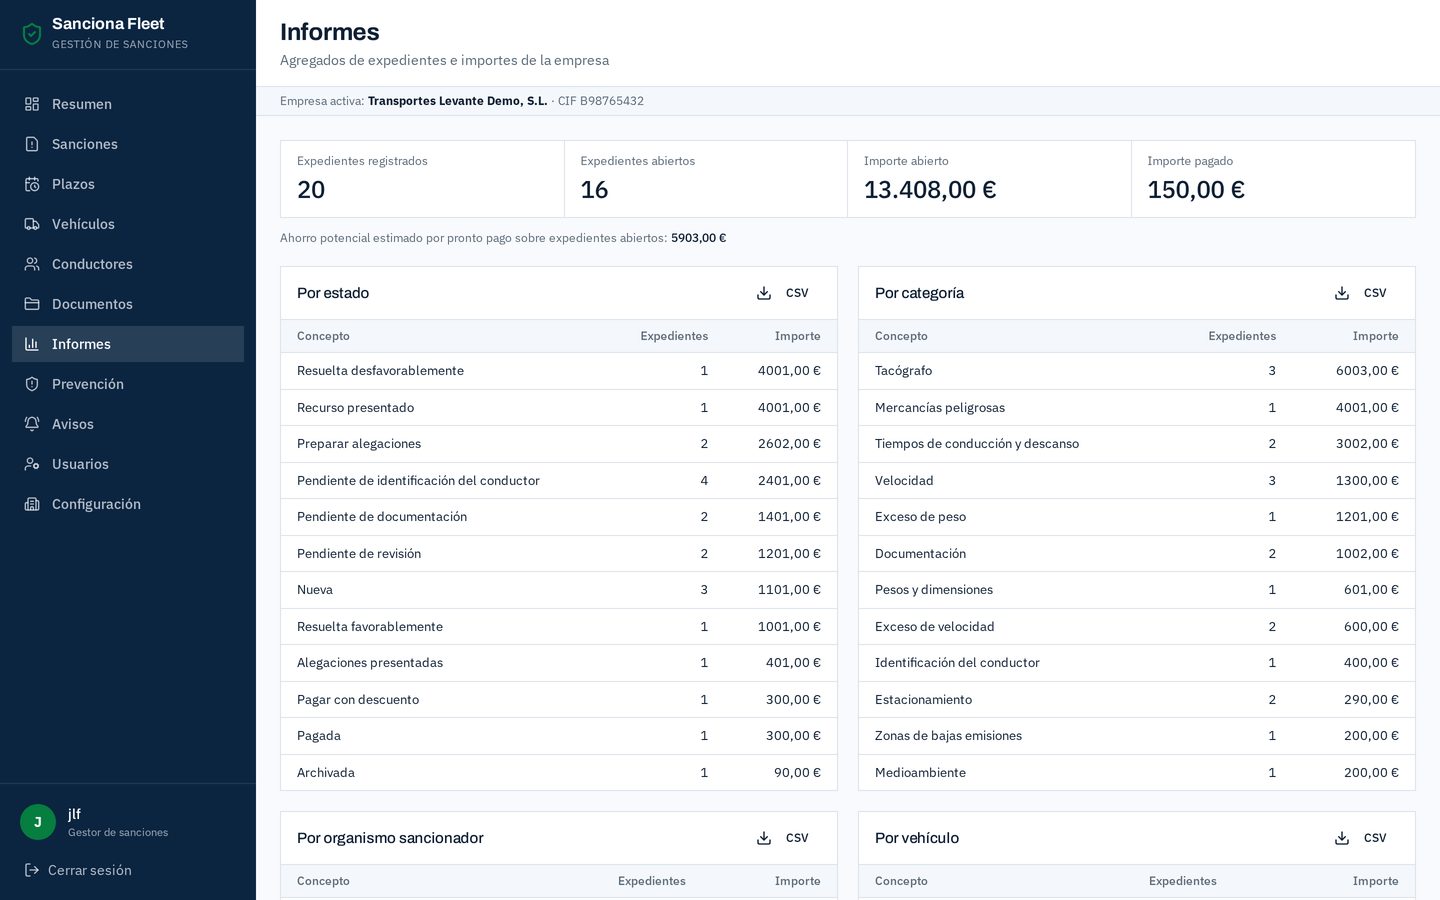Click the Prevención shield icon
1440x900 pixels.
[32, 384]
